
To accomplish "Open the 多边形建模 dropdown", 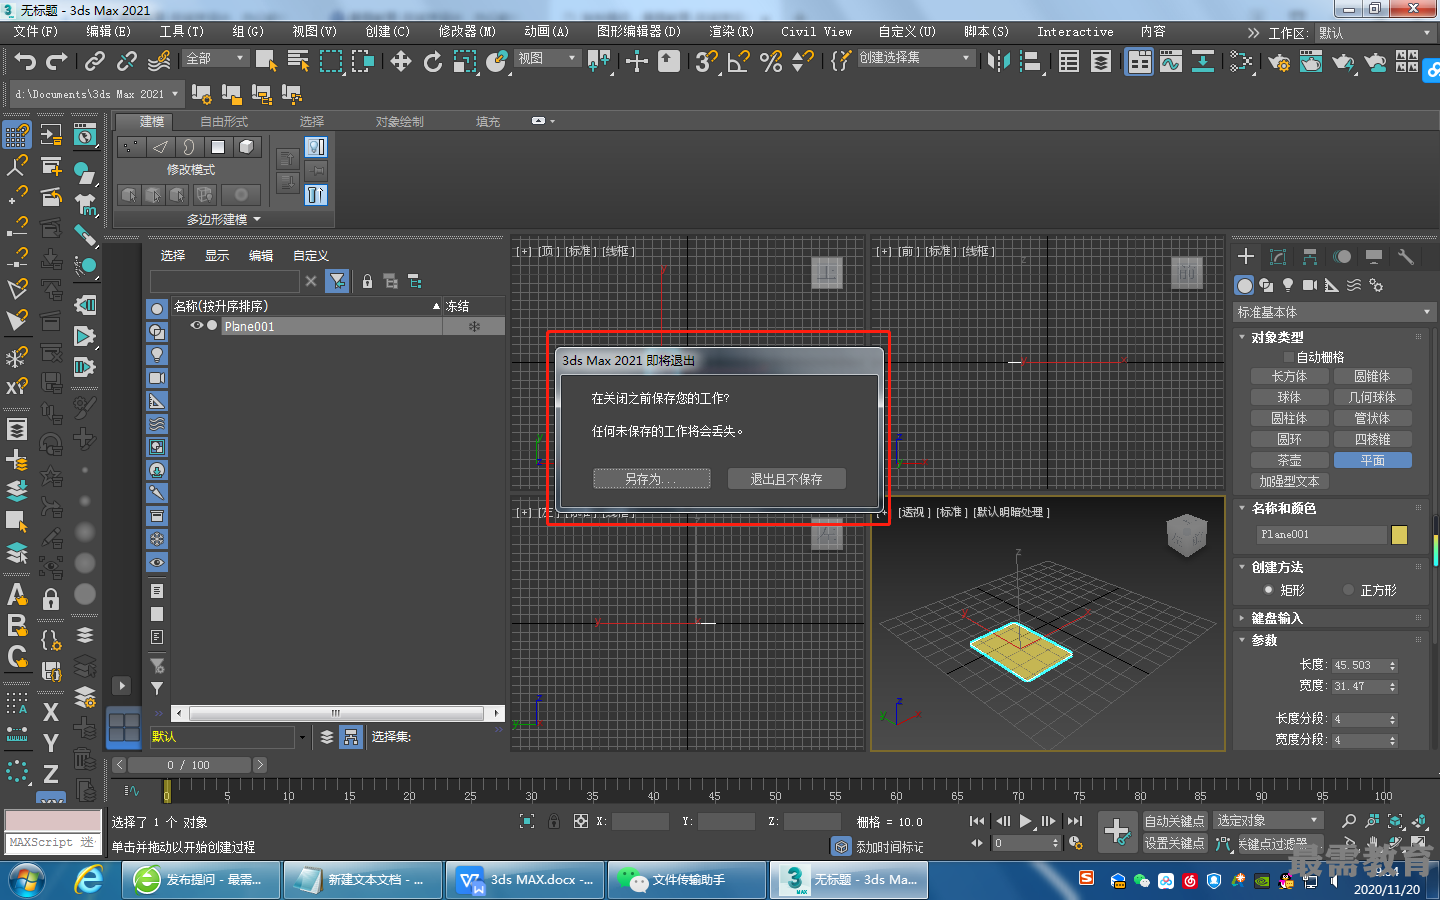I will point(223,219).
